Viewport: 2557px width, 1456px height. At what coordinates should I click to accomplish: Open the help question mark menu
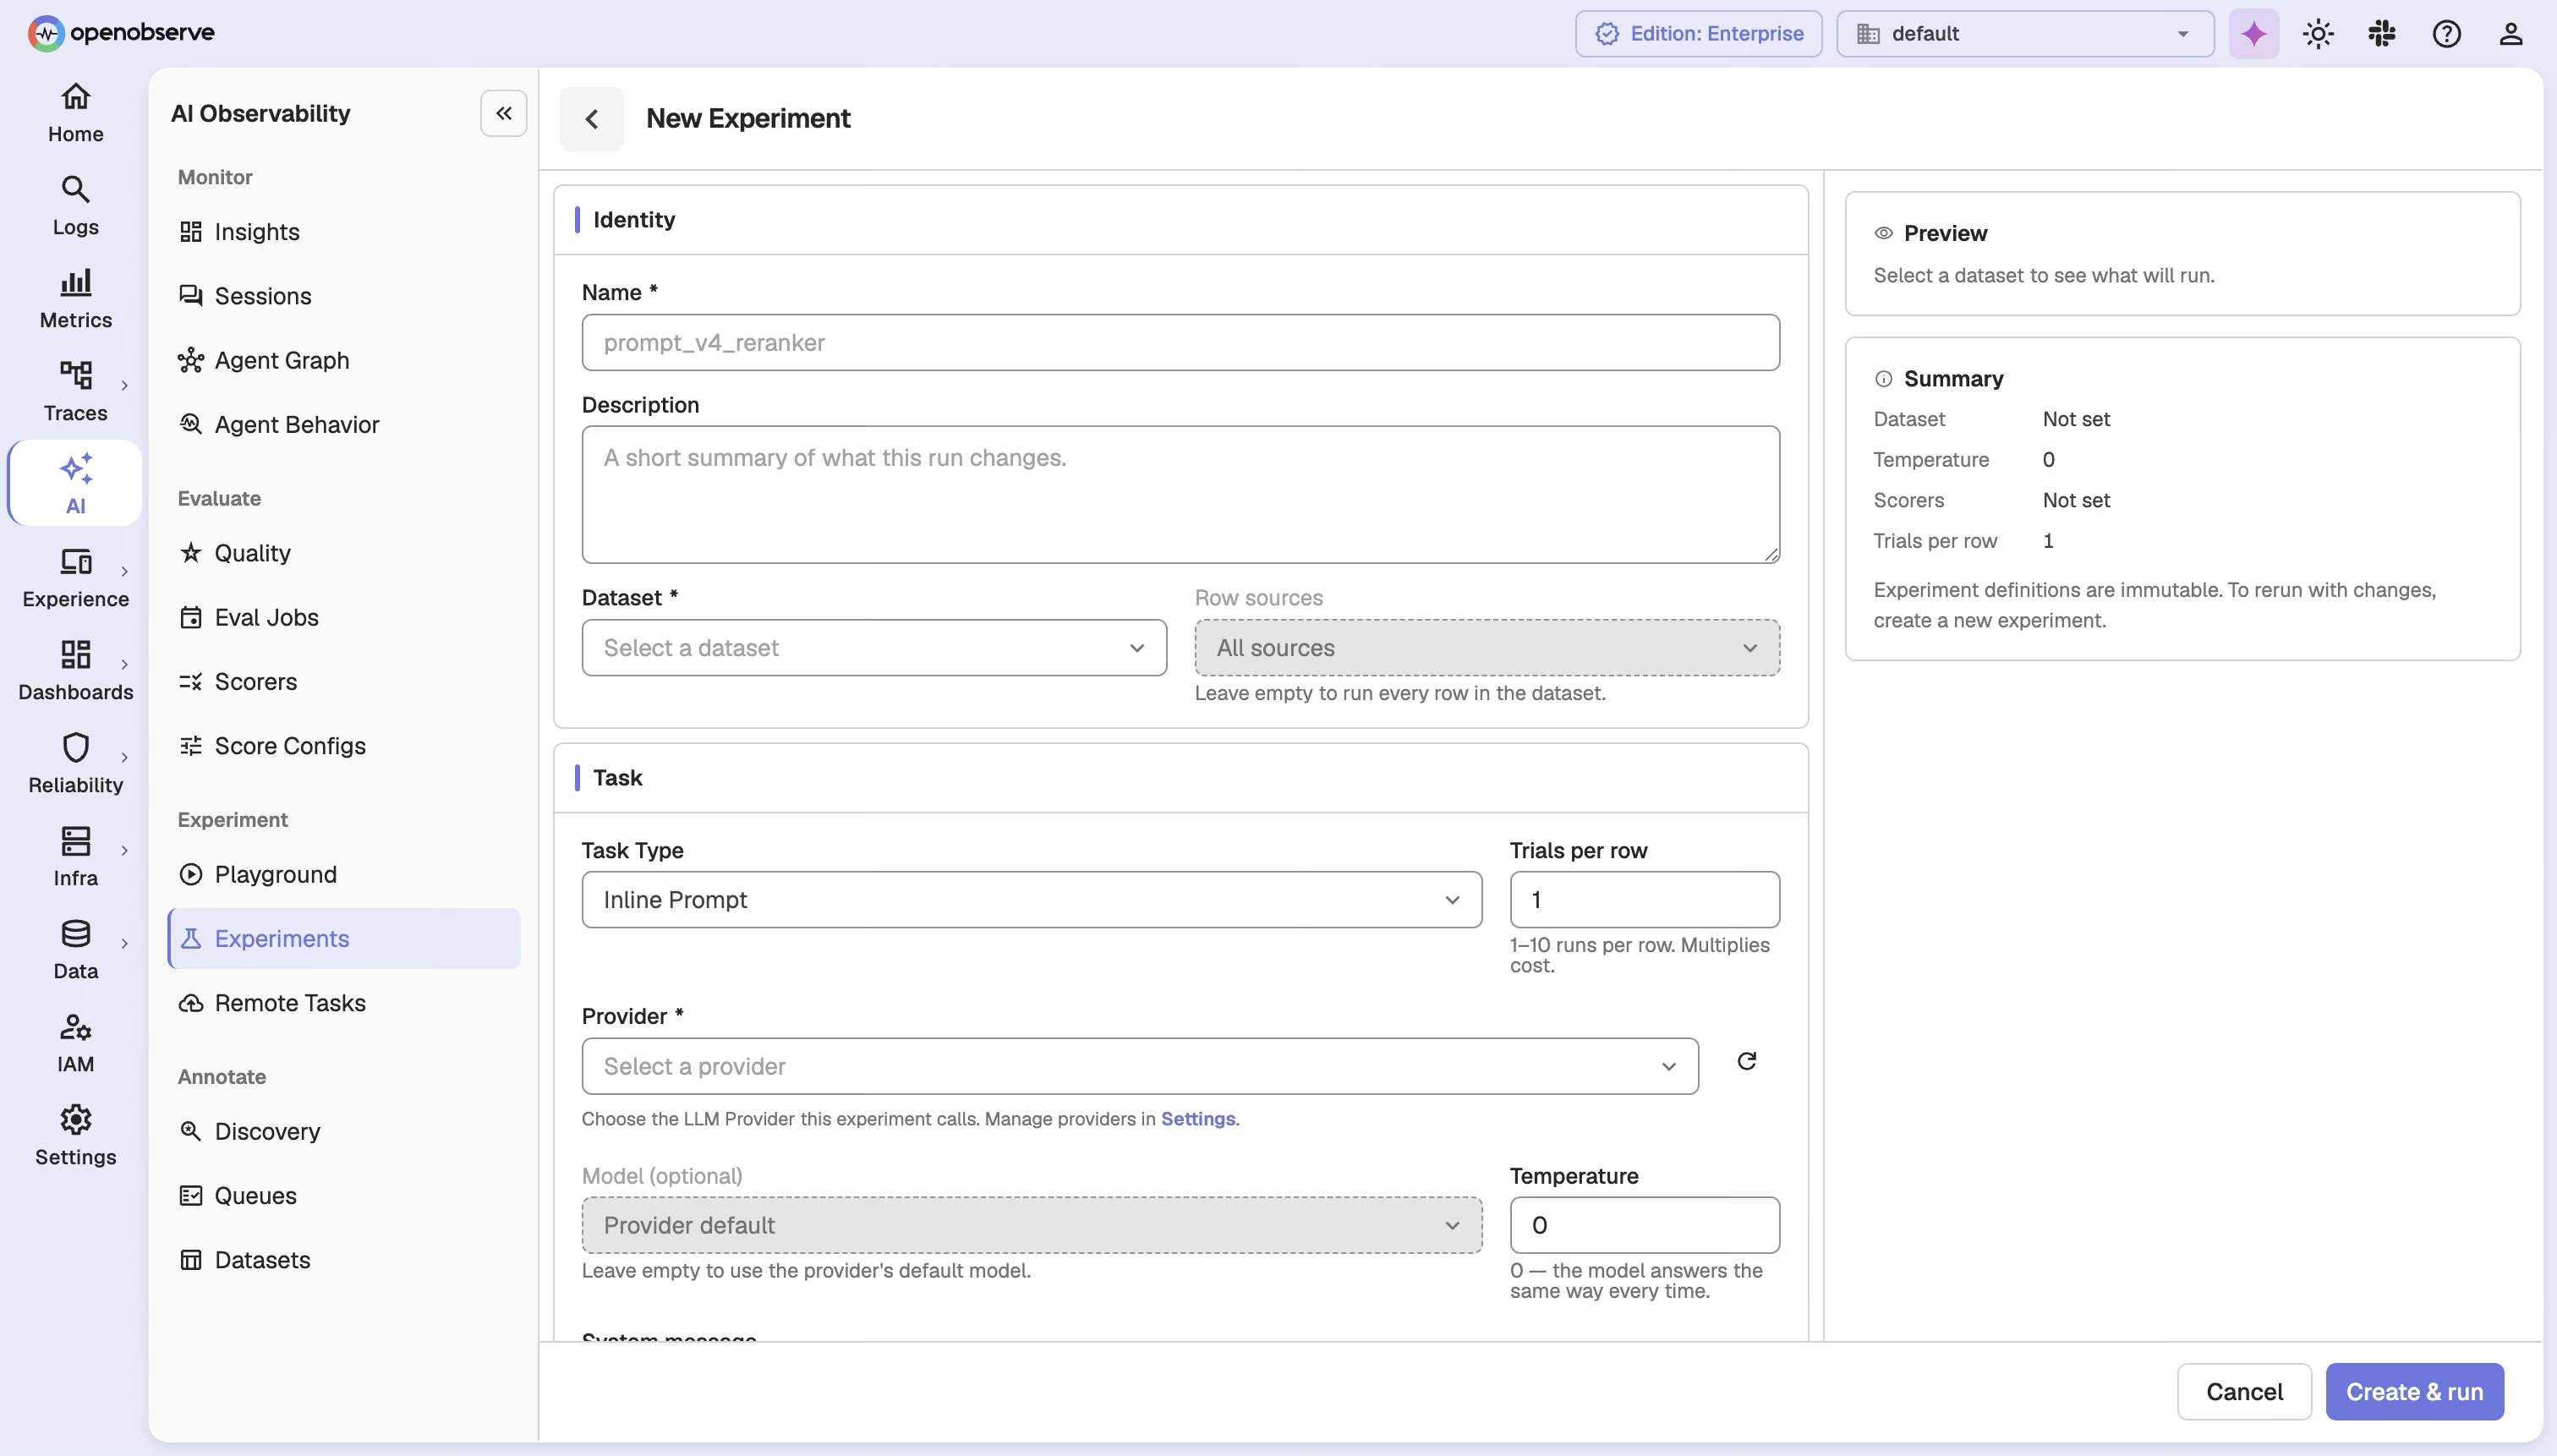[x=2446, y=34]
